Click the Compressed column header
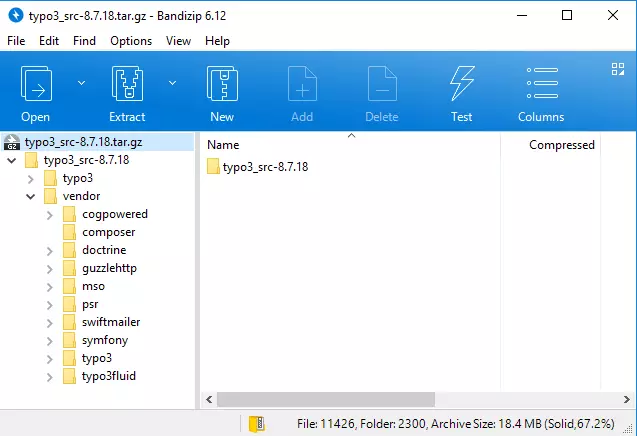 click(x=561, y=145)
